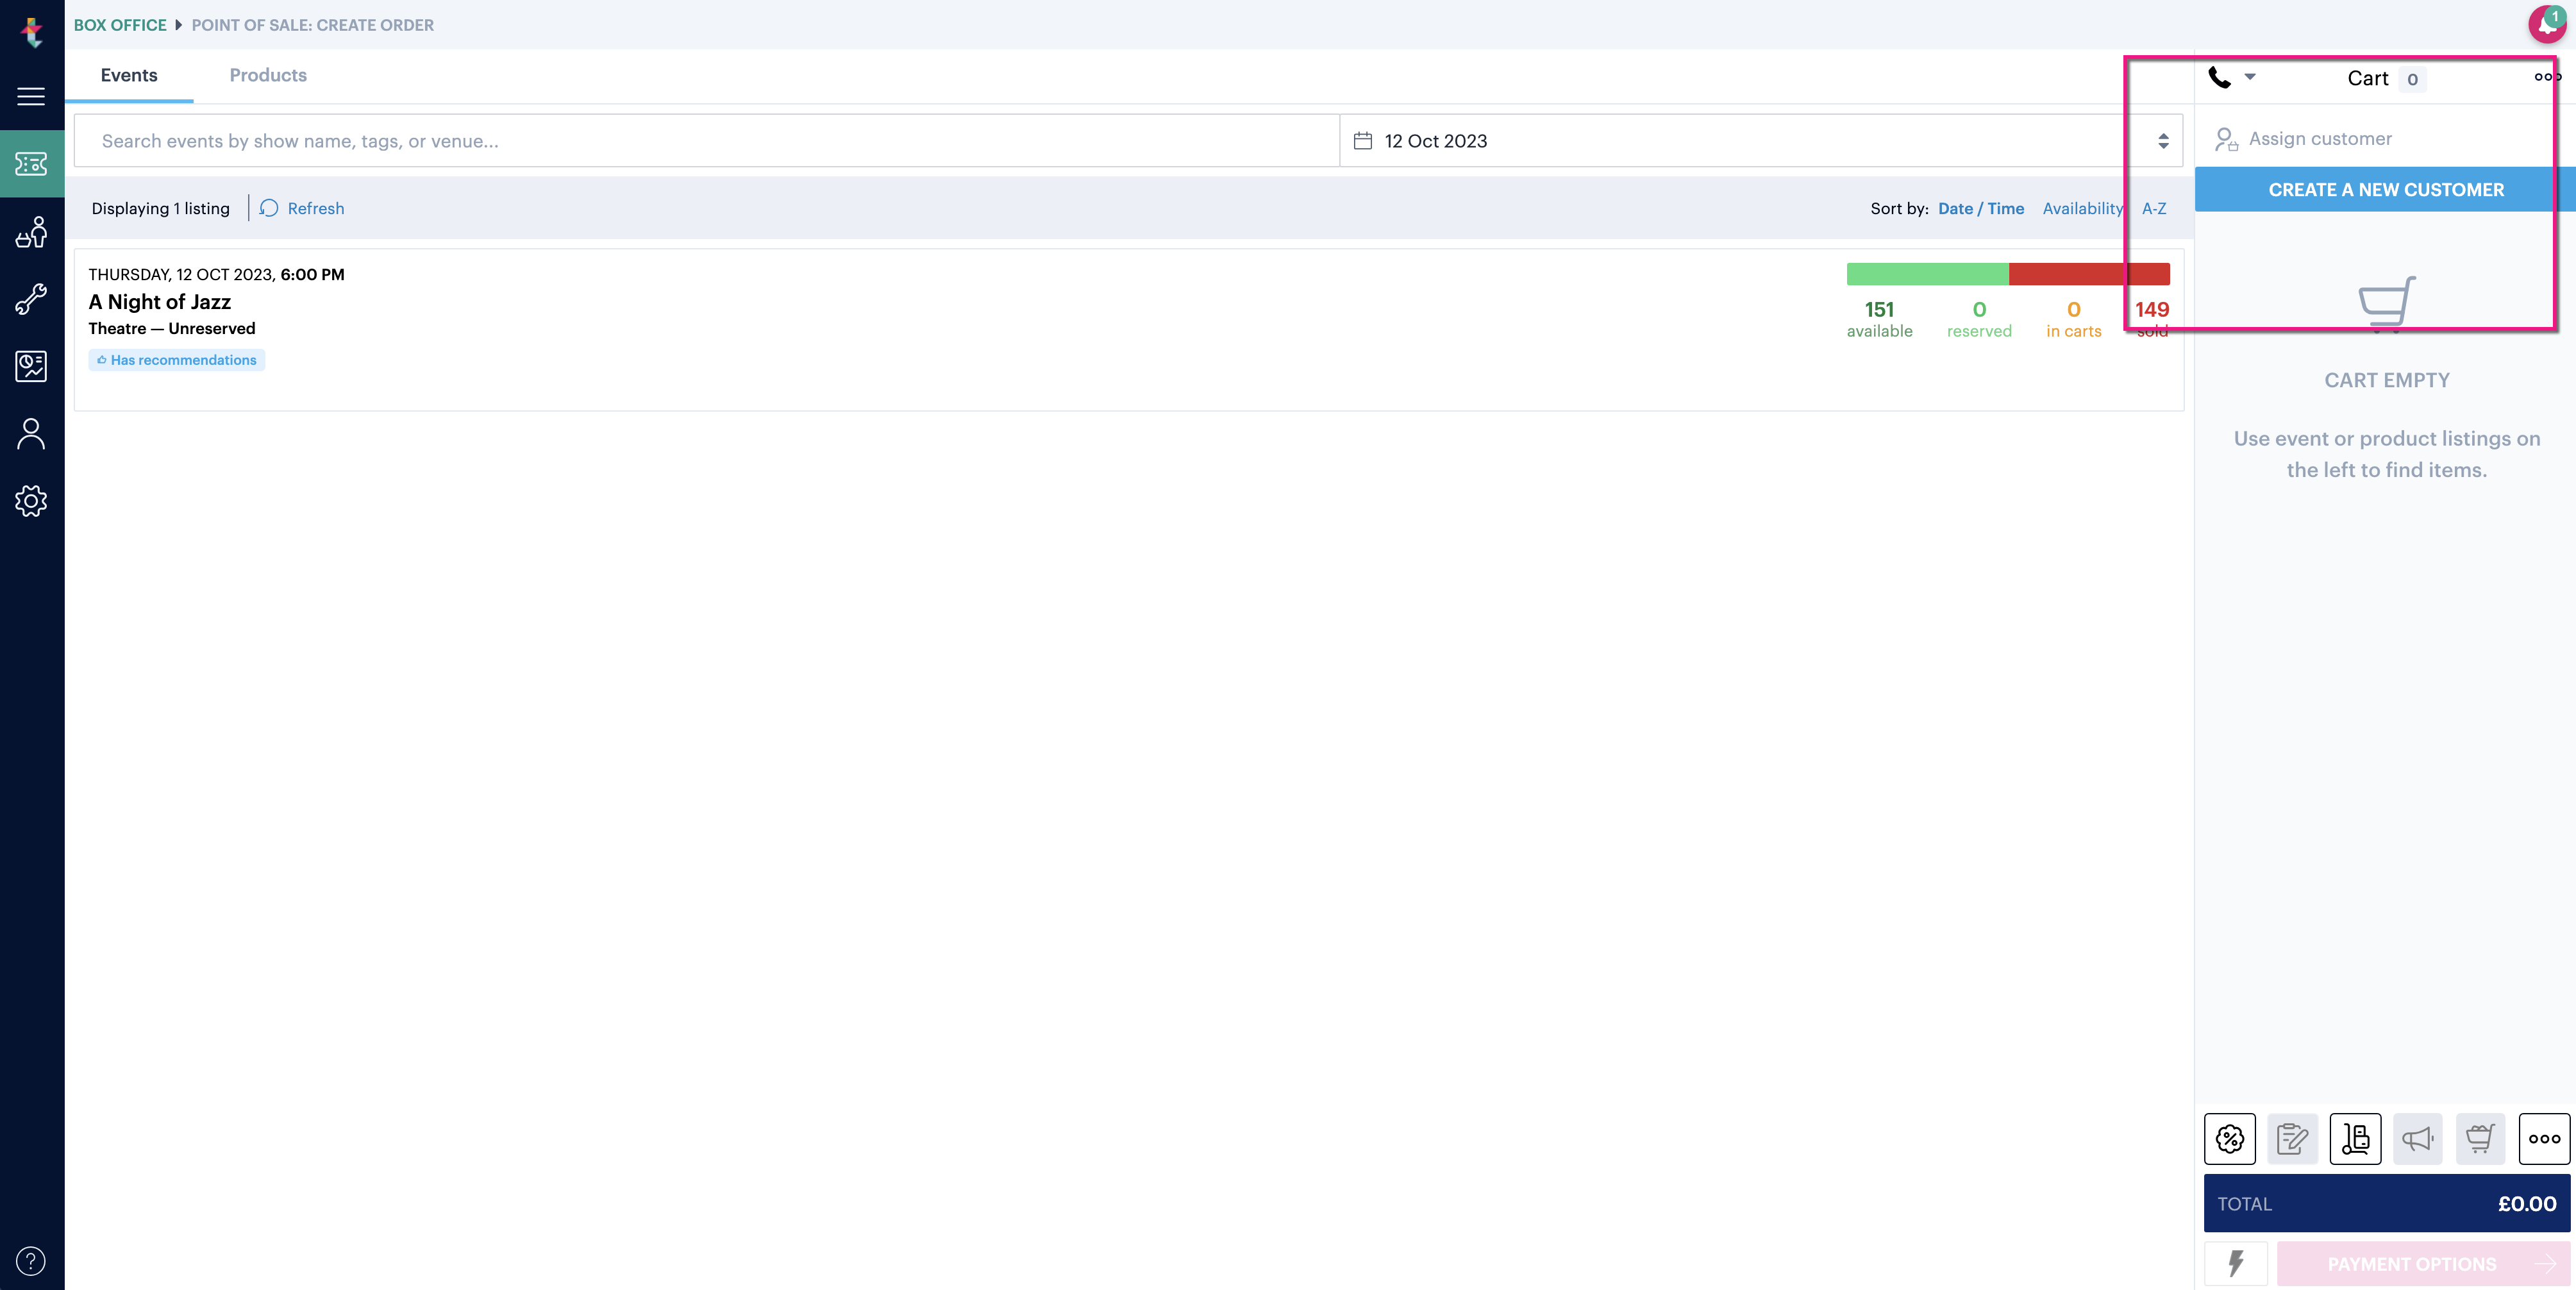Click the 0 in carts count

pos(2073,319)
